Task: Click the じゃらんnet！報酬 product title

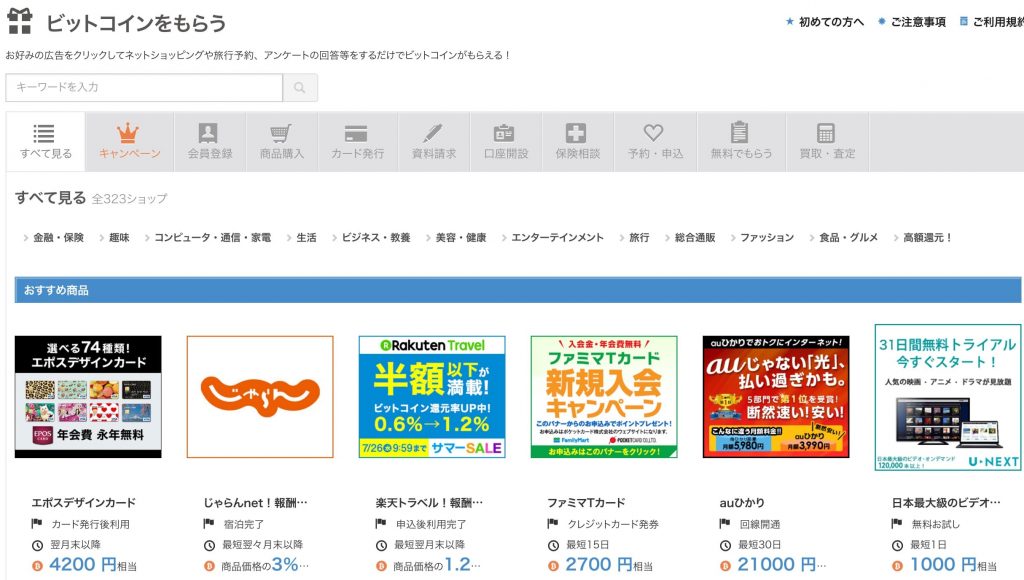Action: 255,503
